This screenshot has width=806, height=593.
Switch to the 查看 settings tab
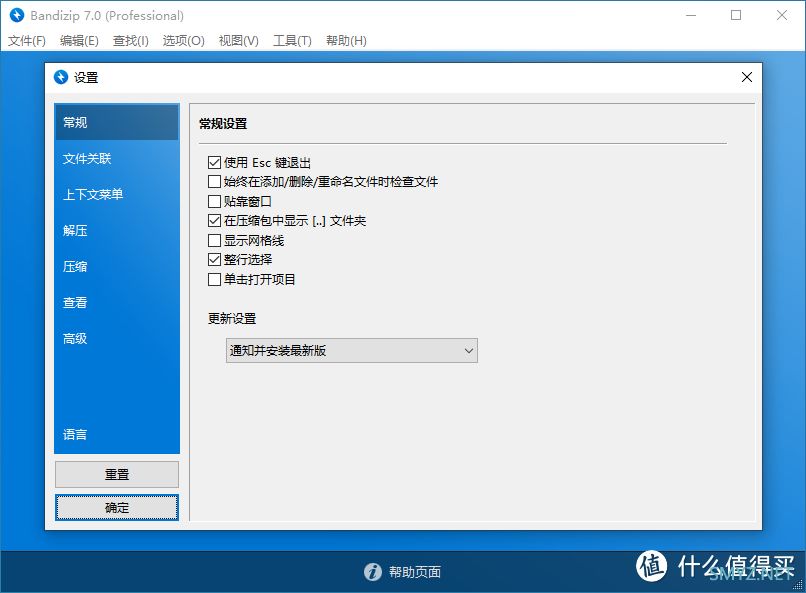tap(117, 302)
